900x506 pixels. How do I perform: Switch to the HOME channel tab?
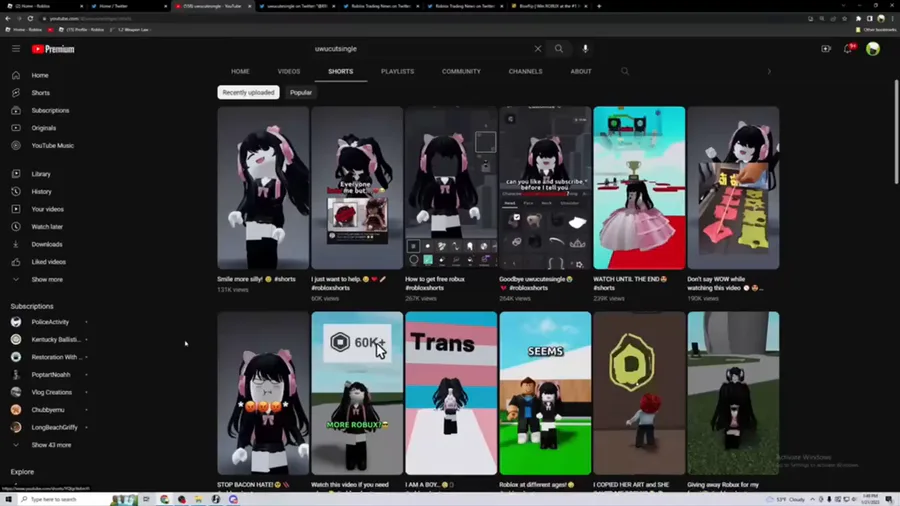tap(240, 72)
